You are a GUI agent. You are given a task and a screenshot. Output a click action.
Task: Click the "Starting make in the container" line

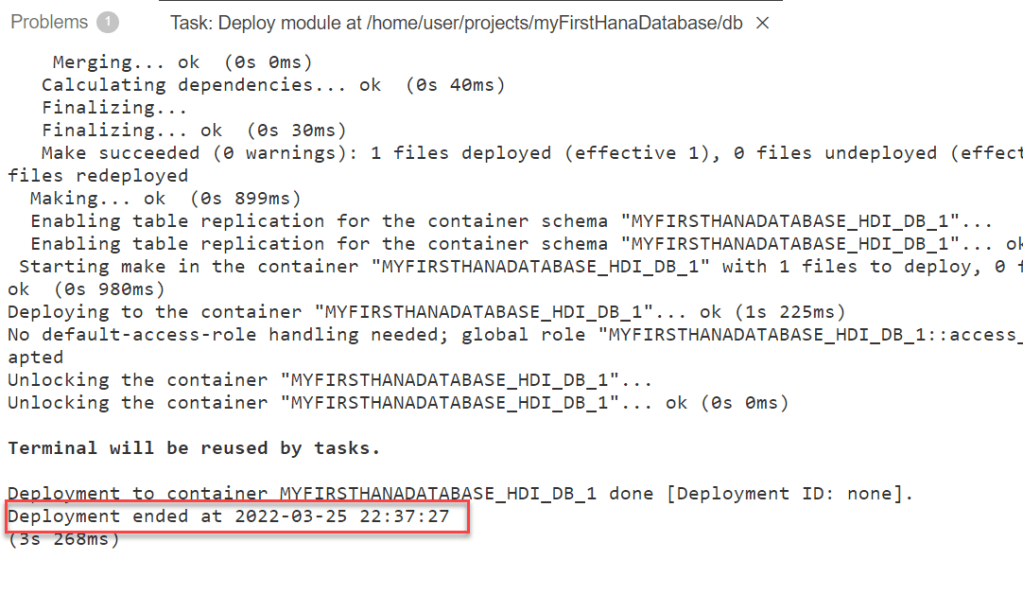(x=500, y=266)
